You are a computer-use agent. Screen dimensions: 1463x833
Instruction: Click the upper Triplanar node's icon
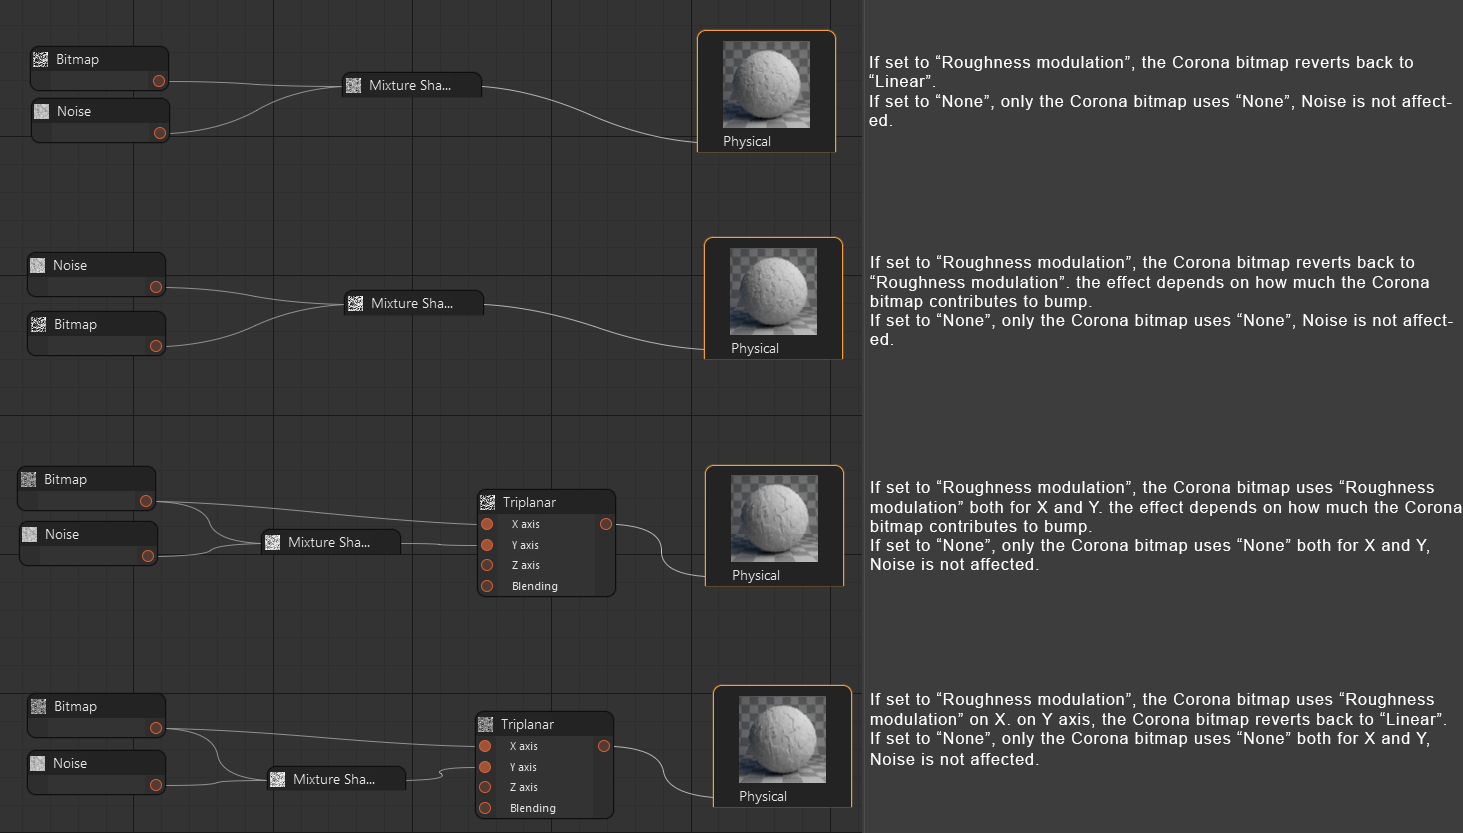pos(487,502)
